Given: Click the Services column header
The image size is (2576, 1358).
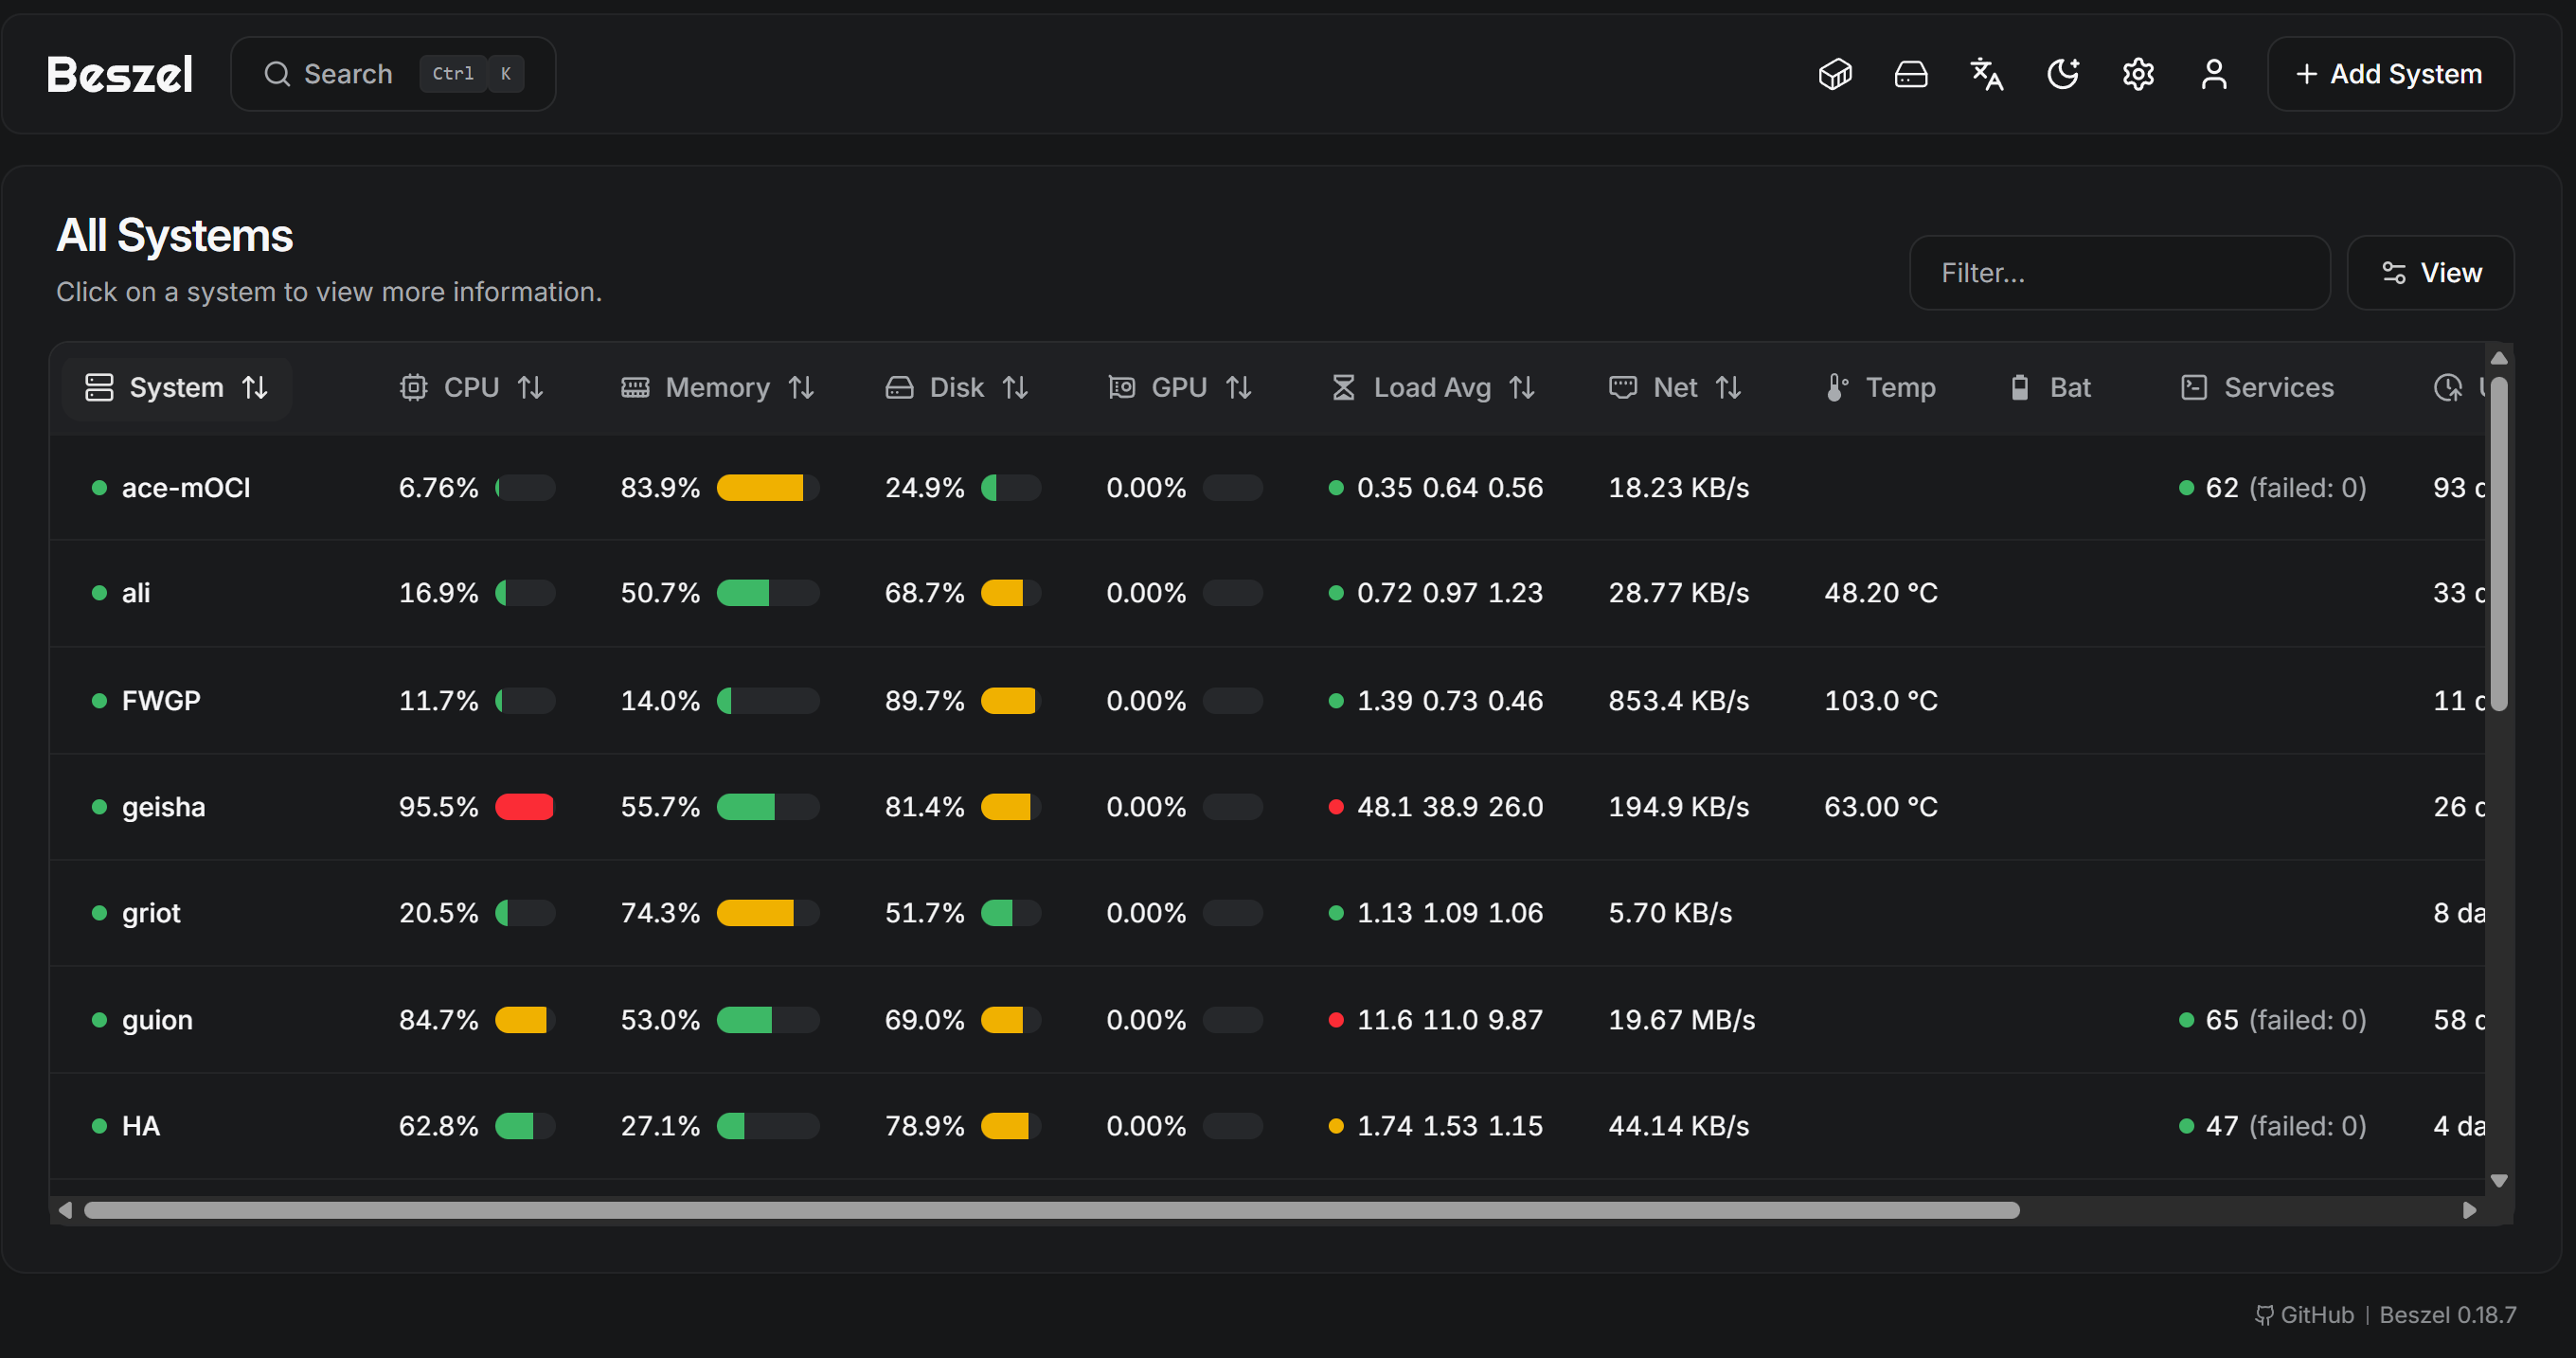Looking at the screenshot, I should coord(2258,388).
